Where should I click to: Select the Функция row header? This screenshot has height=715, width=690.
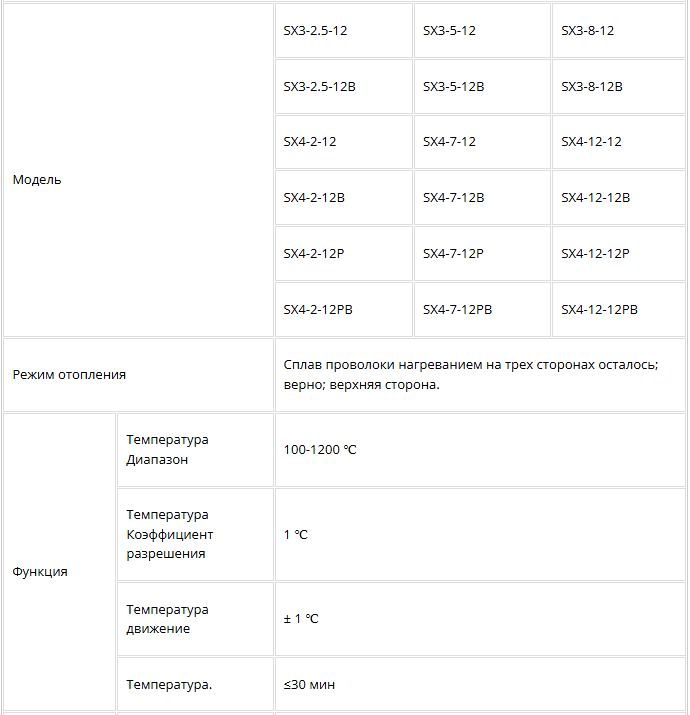(40, 572)
